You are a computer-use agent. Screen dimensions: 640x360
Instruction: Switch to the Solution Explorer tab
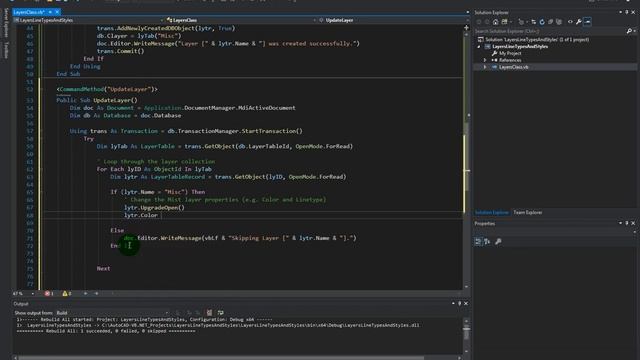(492, 212)
